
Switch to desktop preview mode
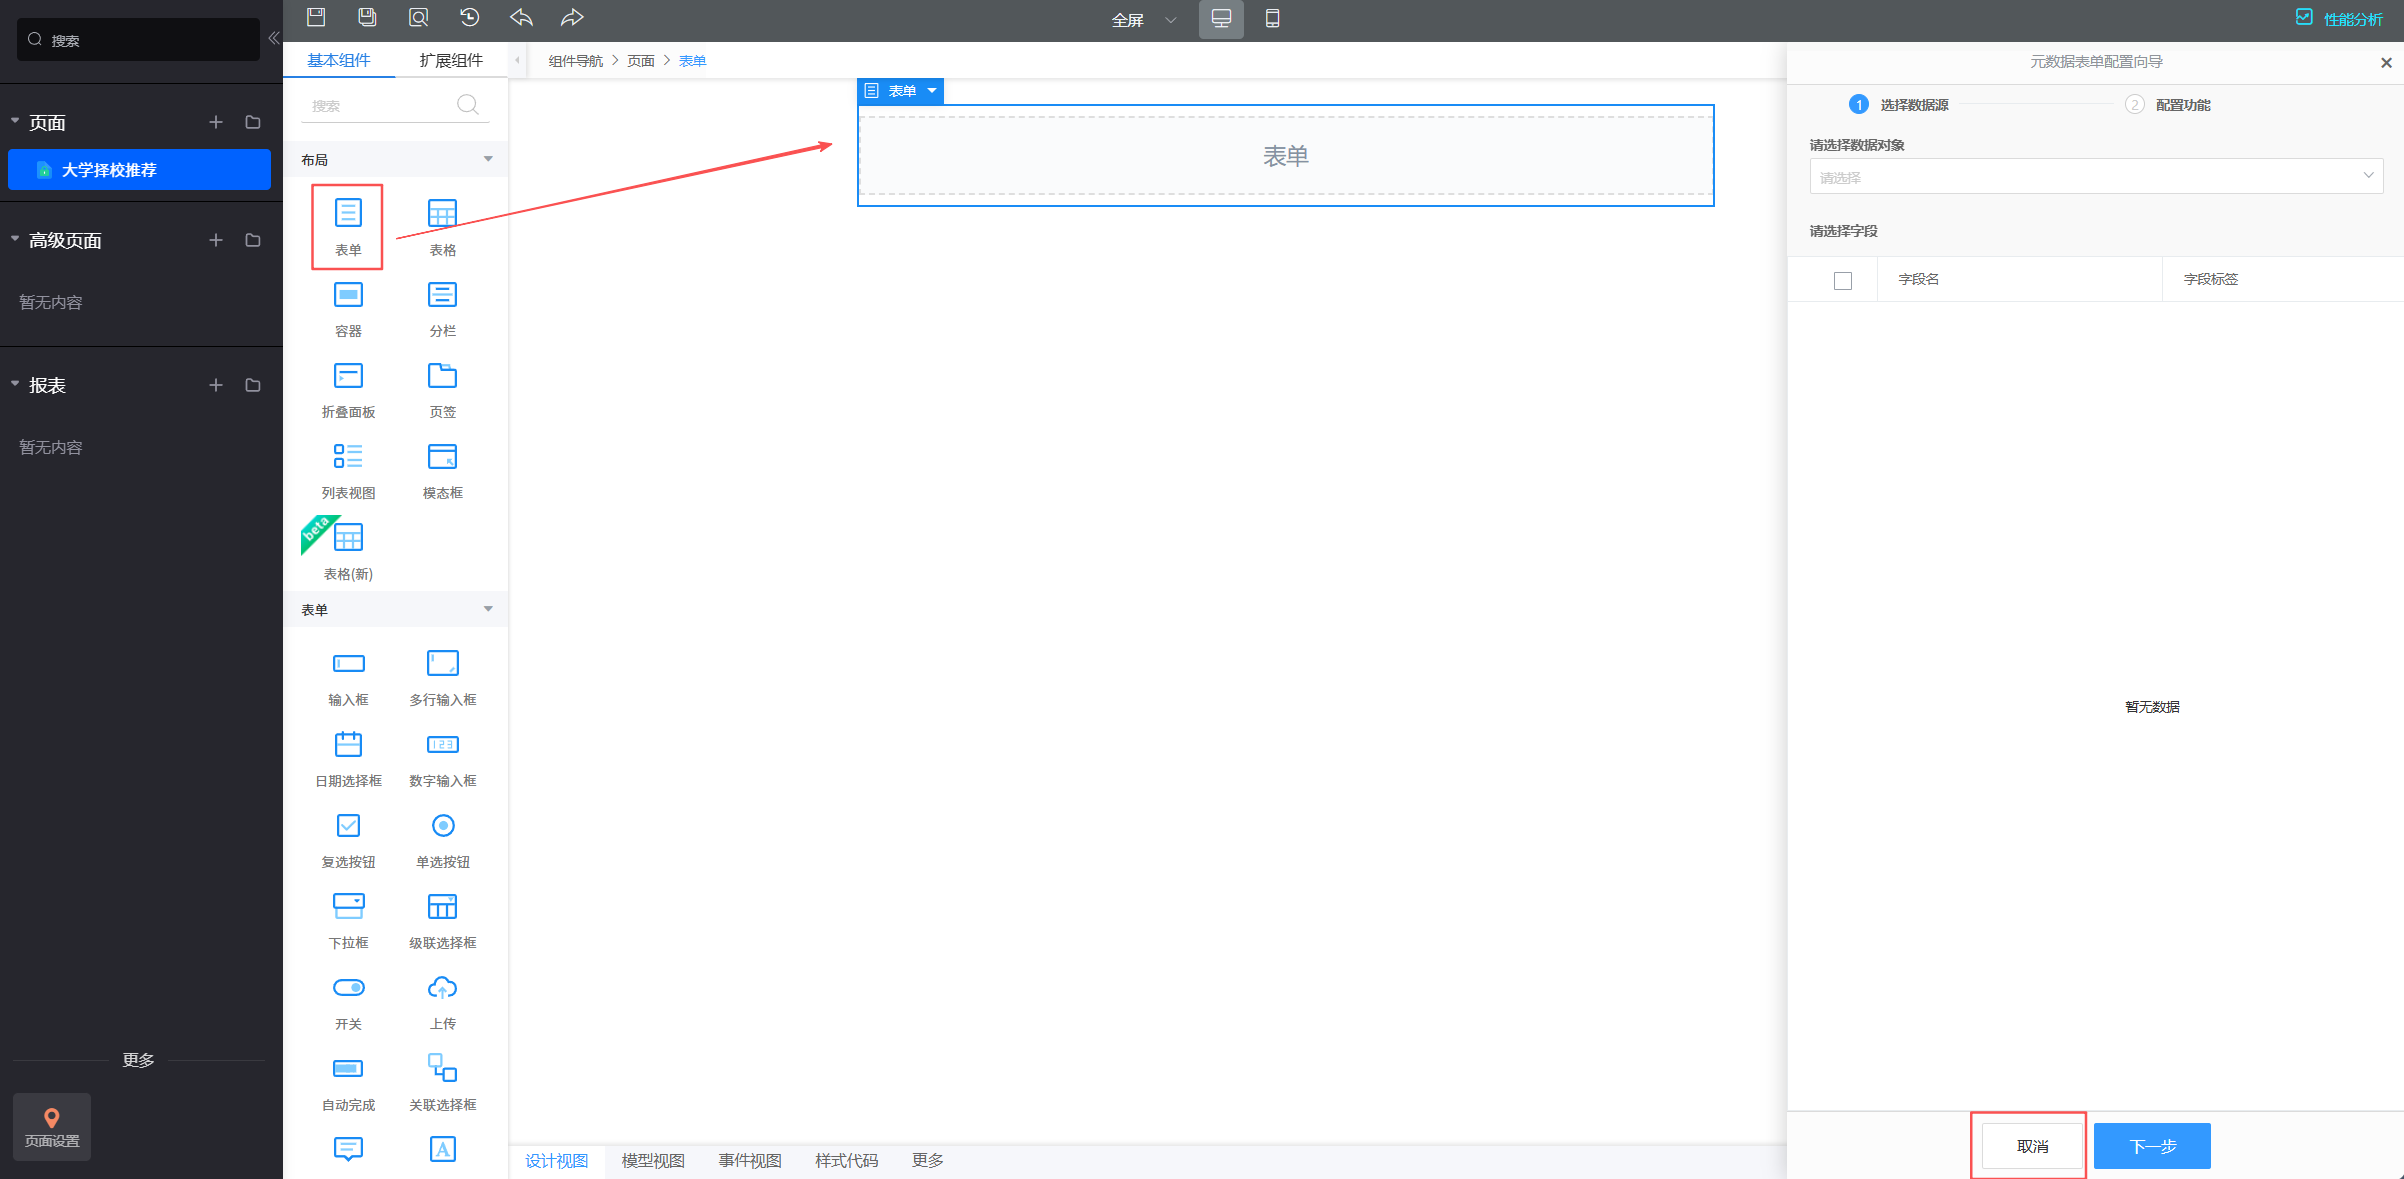(x=1221, y=18)
